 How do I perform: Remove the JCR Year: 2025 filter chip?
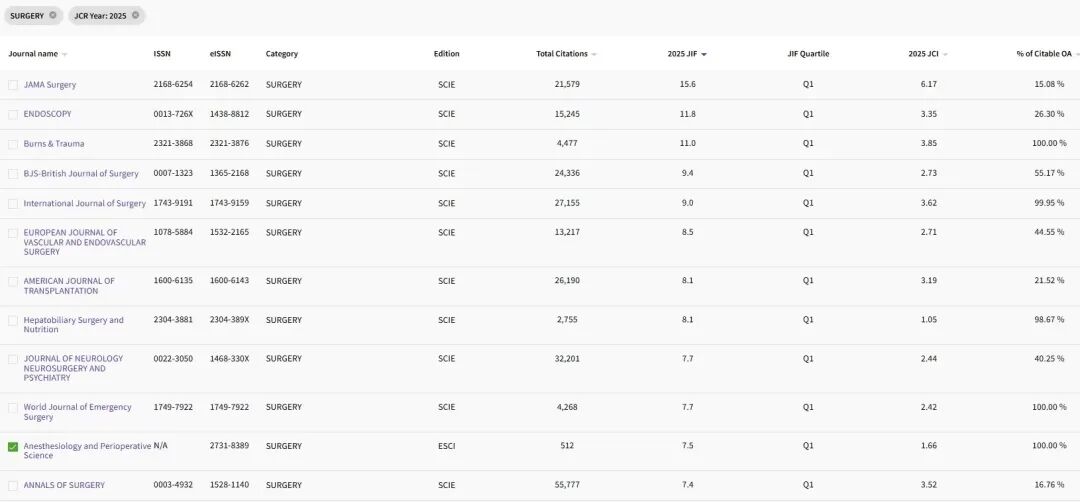pyautogui.click(x=136, y=15)
